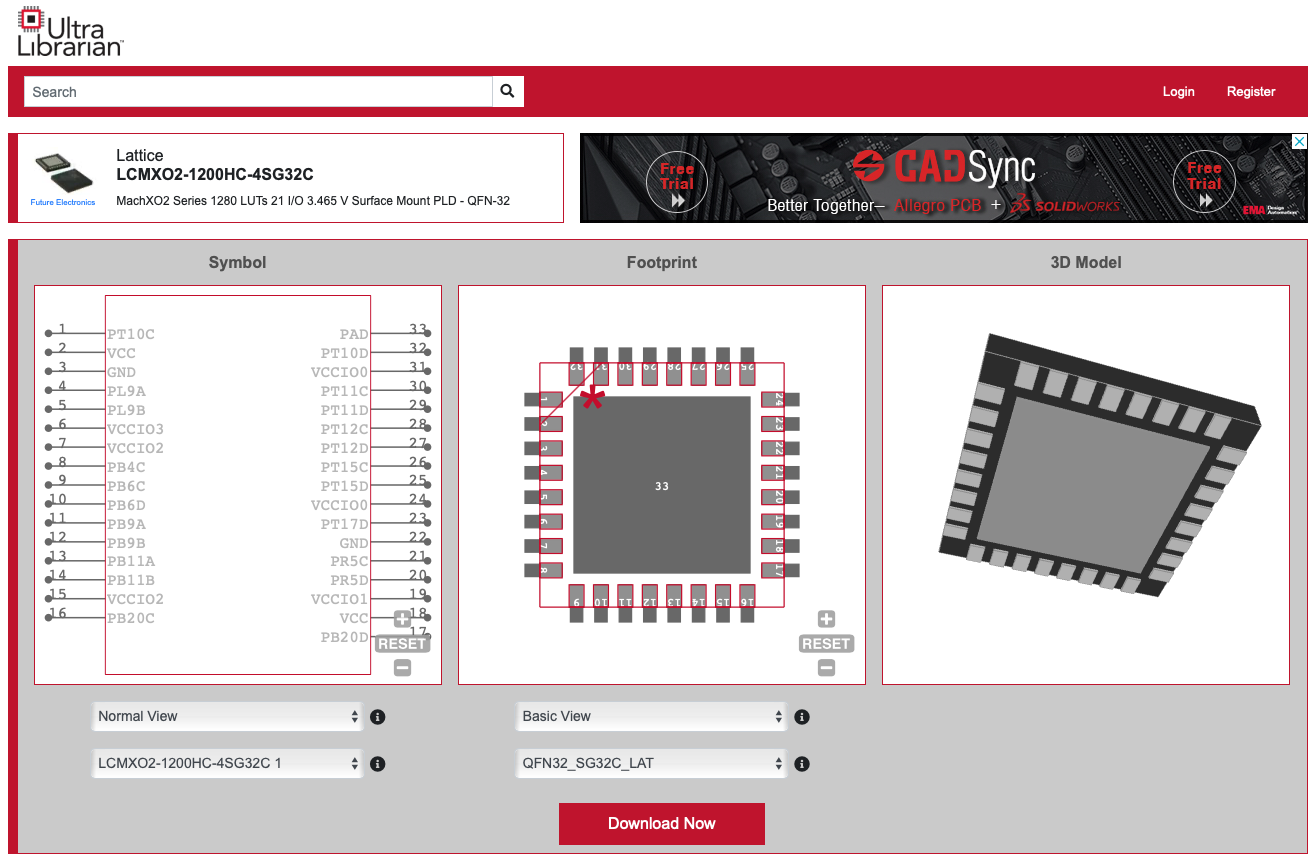This screenshot has width=1313, height=860.
Task: Click the PT11C pin label in symbol
Action: (x=344, y=391)
